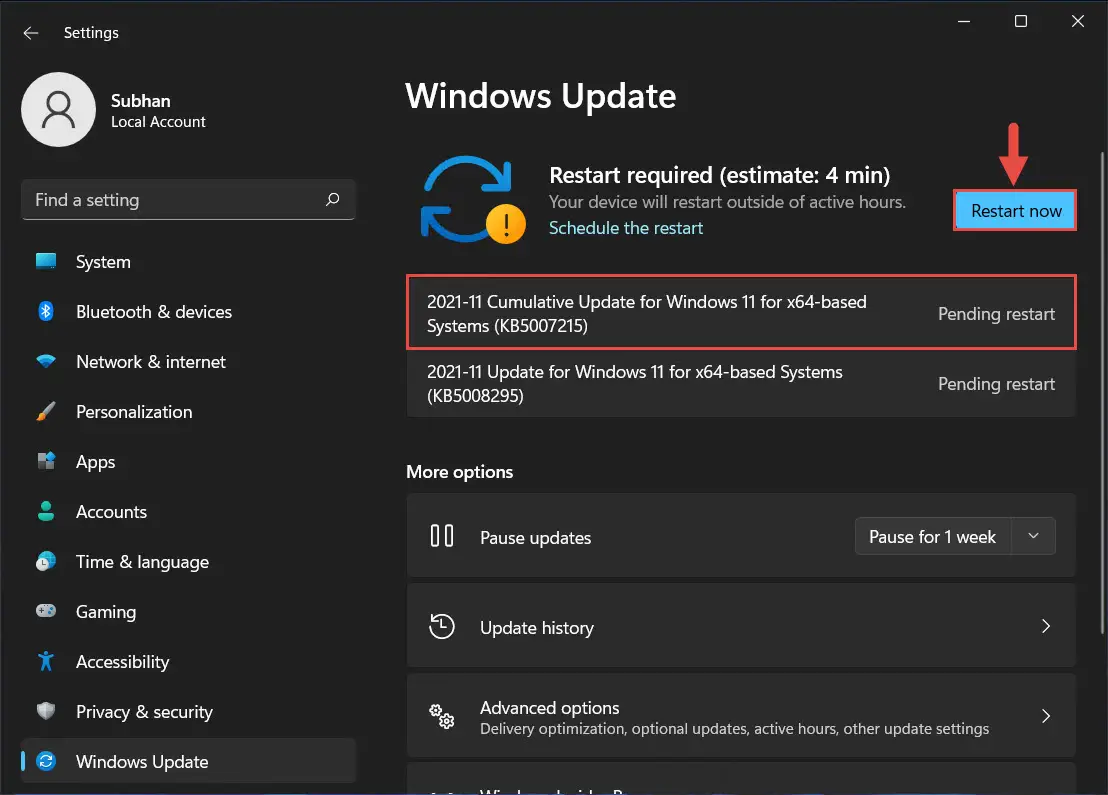Viewport: 1108px width, 795px height.
Task: Click the Windows Update sync icon in sidebar
Action: 46,761
